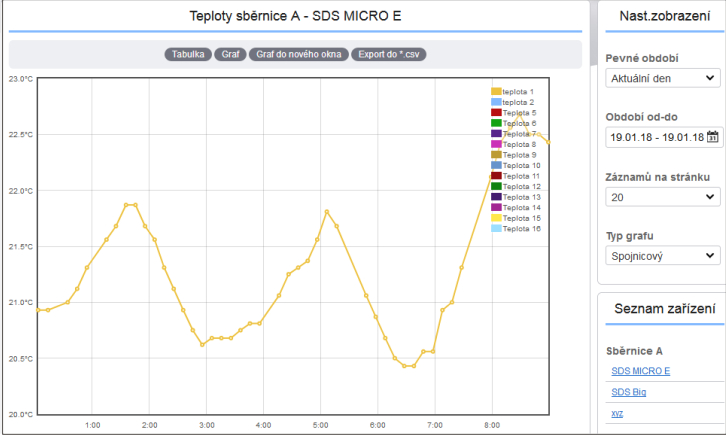Screen dimensions: 726x435
Task: Open the calendar date picker icon
Action: coord(713,137)
